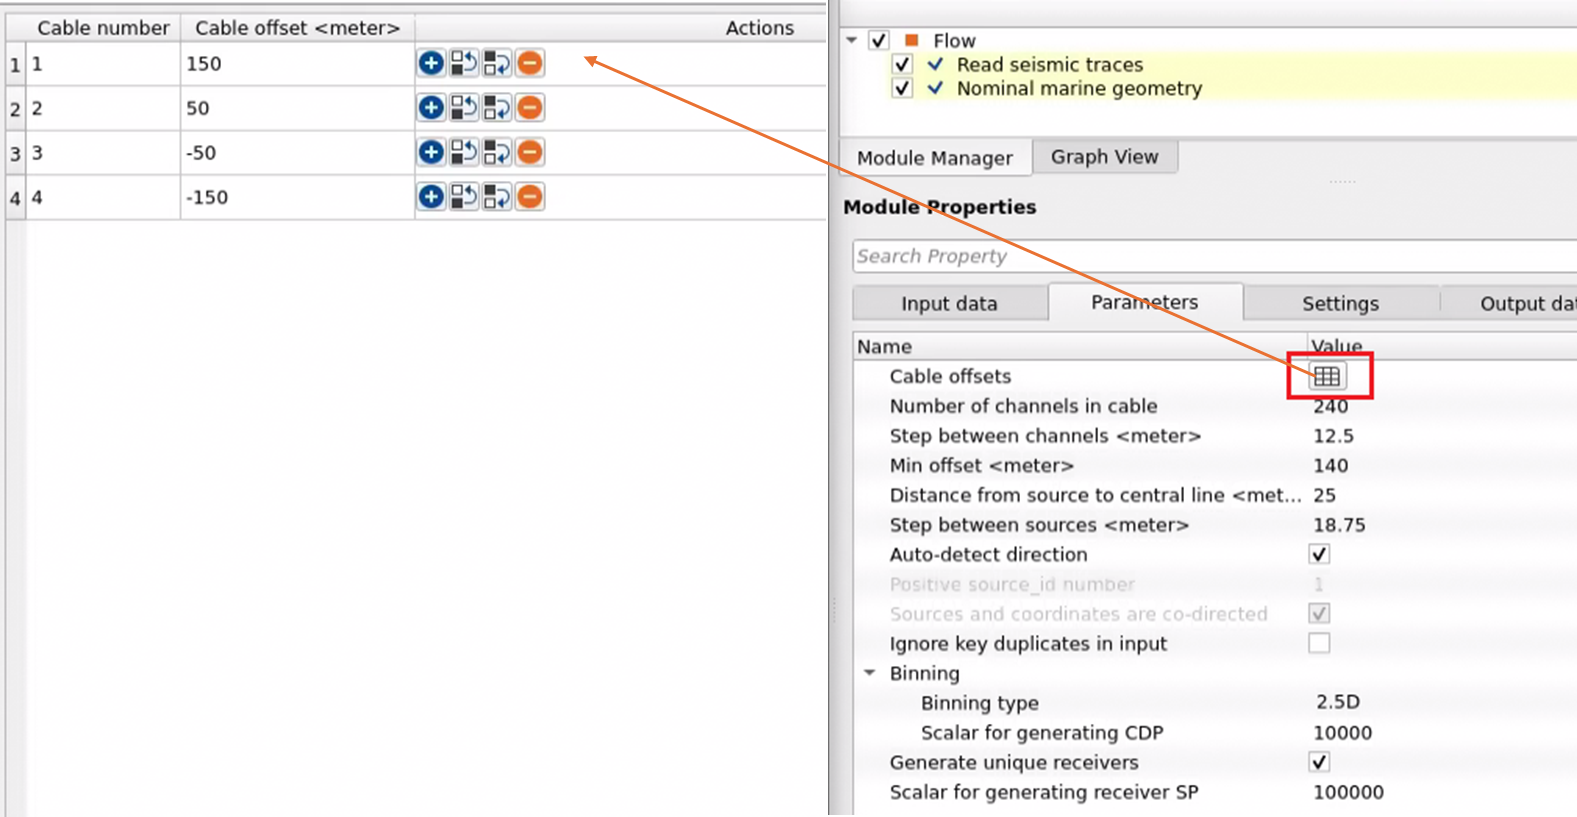Click the add row icon for cable 1
This screenshot has width=1577, height=817.
pyautogui.click(x=431, y=63)
